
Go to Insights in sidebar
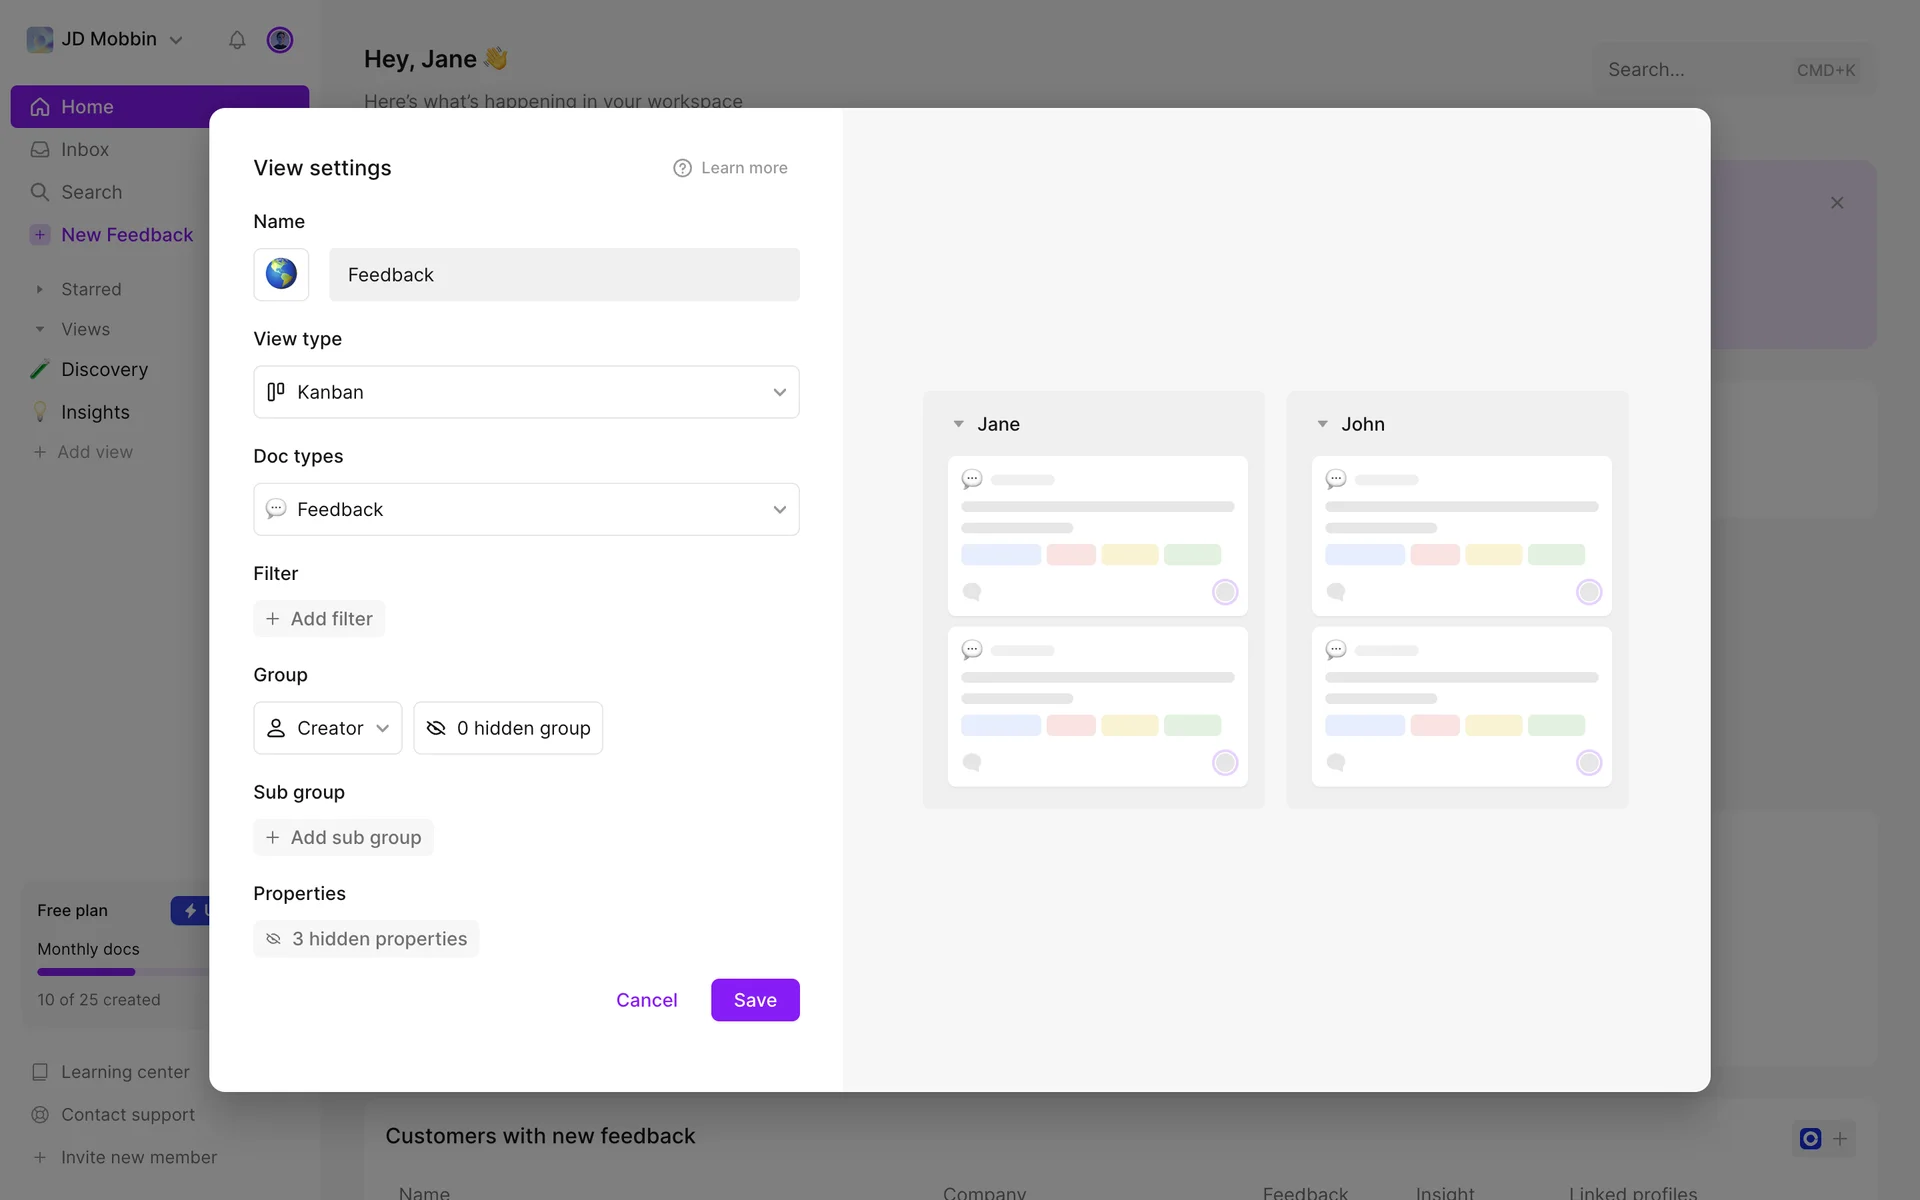95,412
